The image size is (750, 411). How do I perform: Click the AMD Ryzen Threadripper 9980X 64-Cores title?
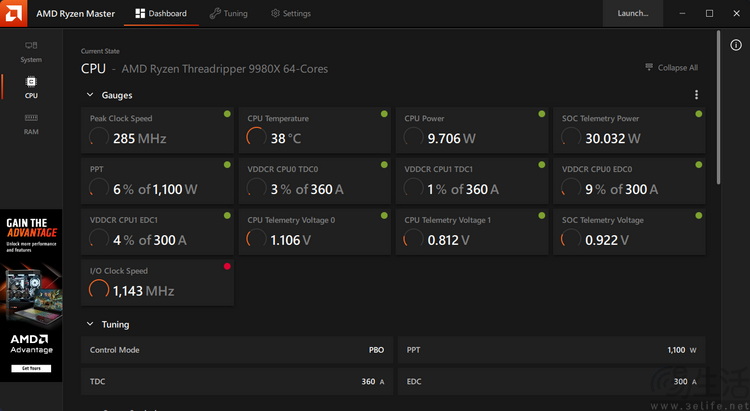coord(225,69)
